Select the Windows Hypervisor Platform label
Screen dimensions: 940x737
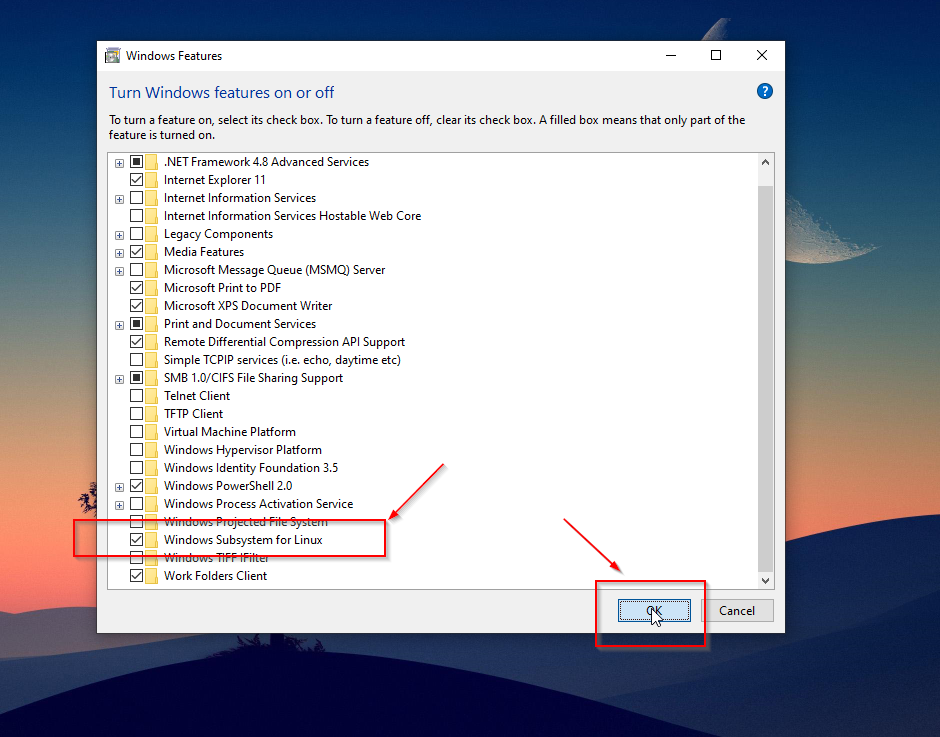(243, 450)
